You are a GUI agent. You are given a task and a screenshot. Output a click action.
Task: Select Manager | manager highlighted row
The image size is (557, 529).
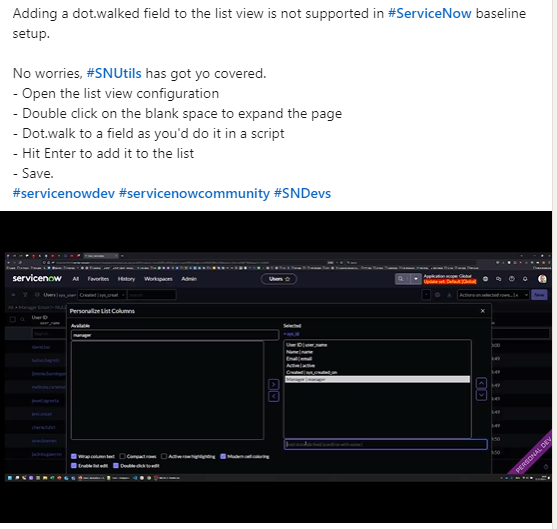click(377, 379)
